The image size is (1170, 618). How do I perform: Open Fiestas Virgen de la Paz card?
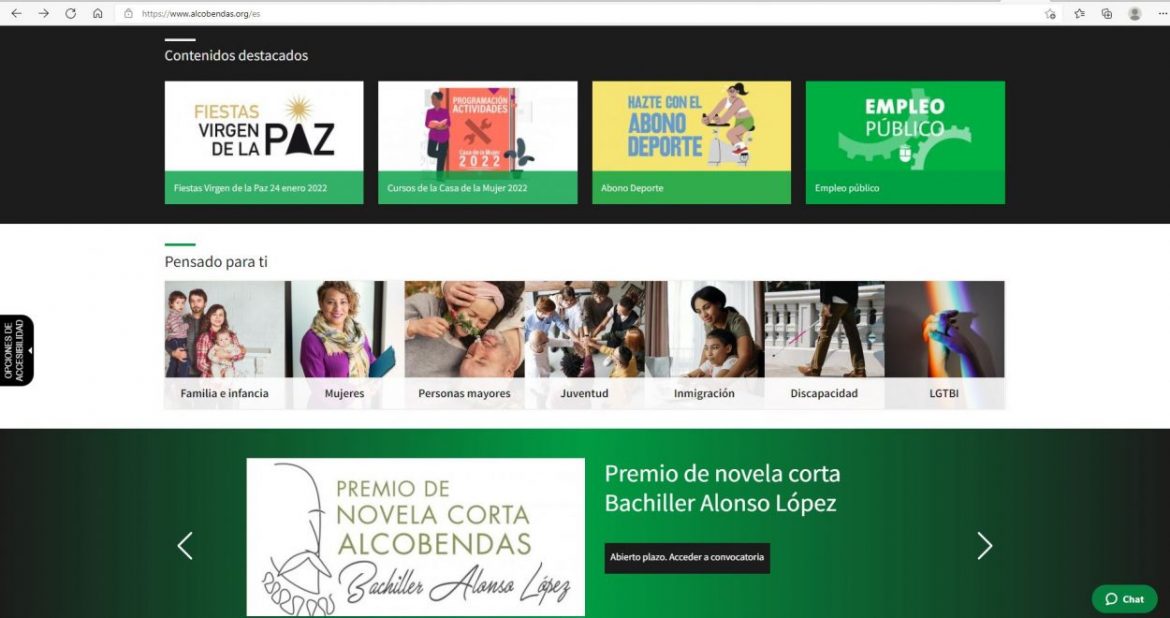[264, 143]
